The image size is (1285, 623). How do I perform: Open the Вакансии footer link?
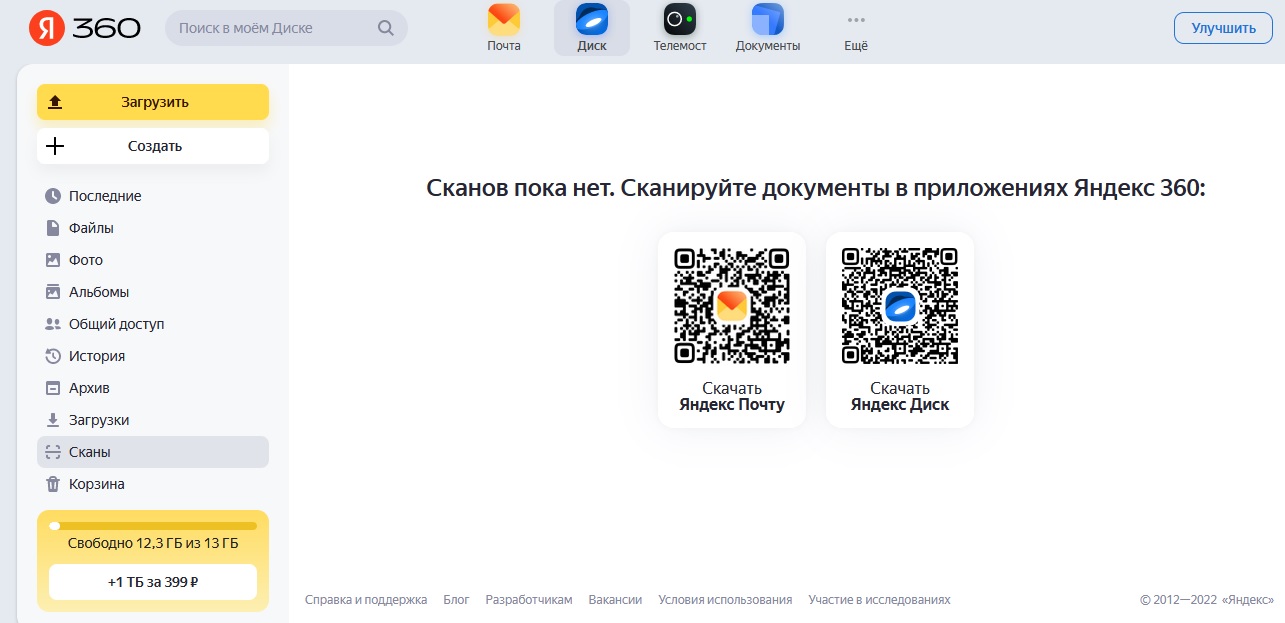click(616, 600)
